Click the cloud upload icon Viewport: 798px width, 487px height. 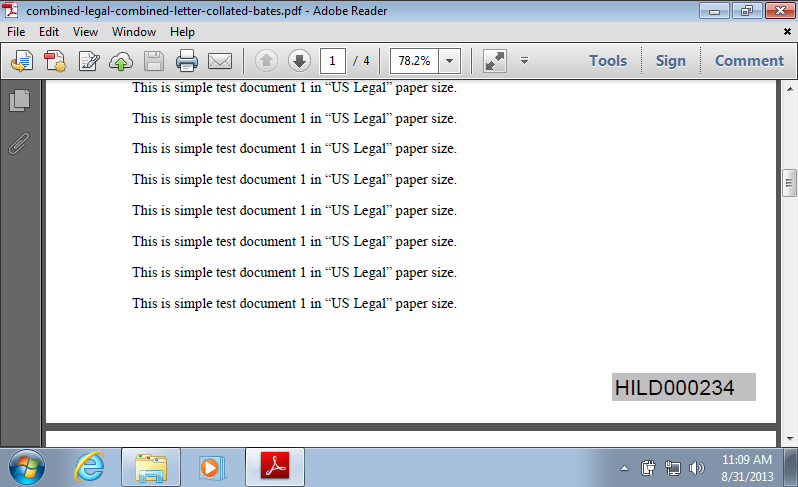pos(121,61)
